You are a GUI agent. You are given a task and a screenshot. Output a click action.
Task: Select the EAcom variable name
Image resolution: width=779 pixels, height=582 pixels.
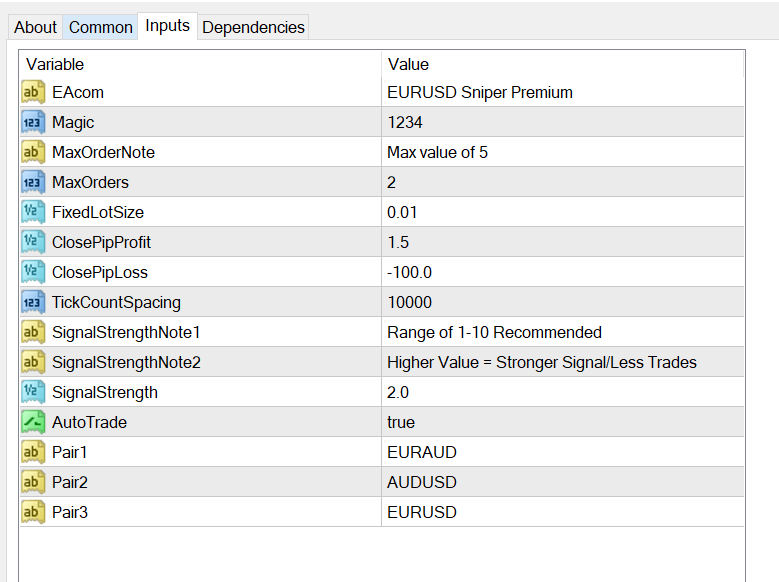coord(78,92)
